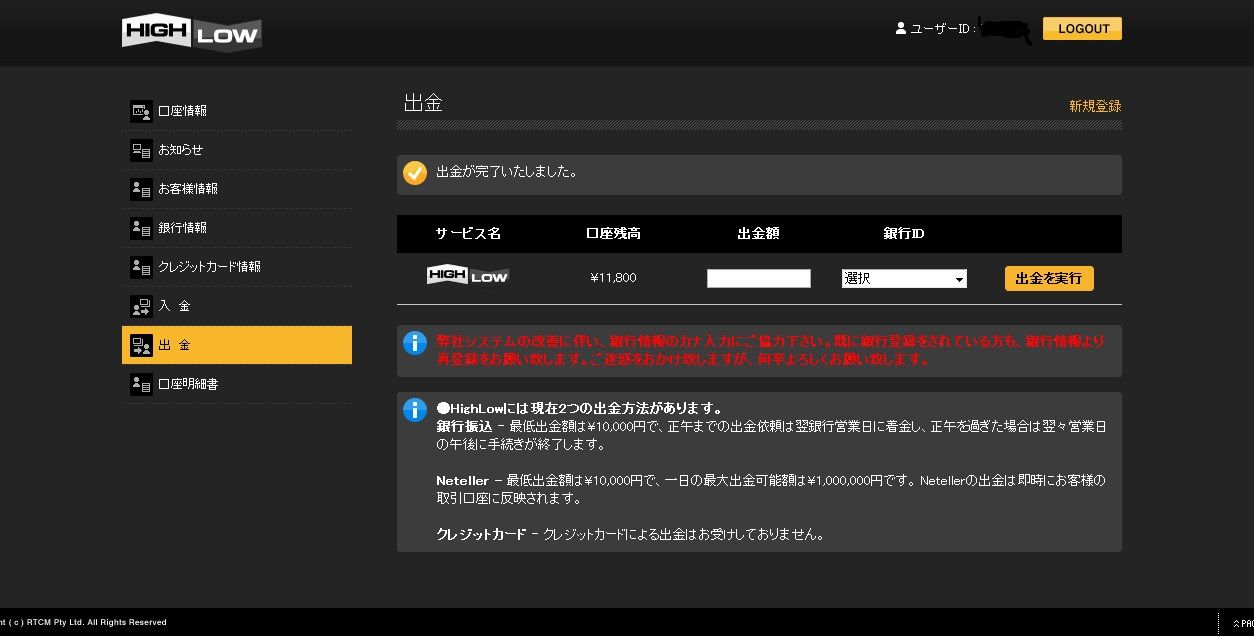
Task: Click the クレジットカード情報 sidebar icon
Action: 141,267
